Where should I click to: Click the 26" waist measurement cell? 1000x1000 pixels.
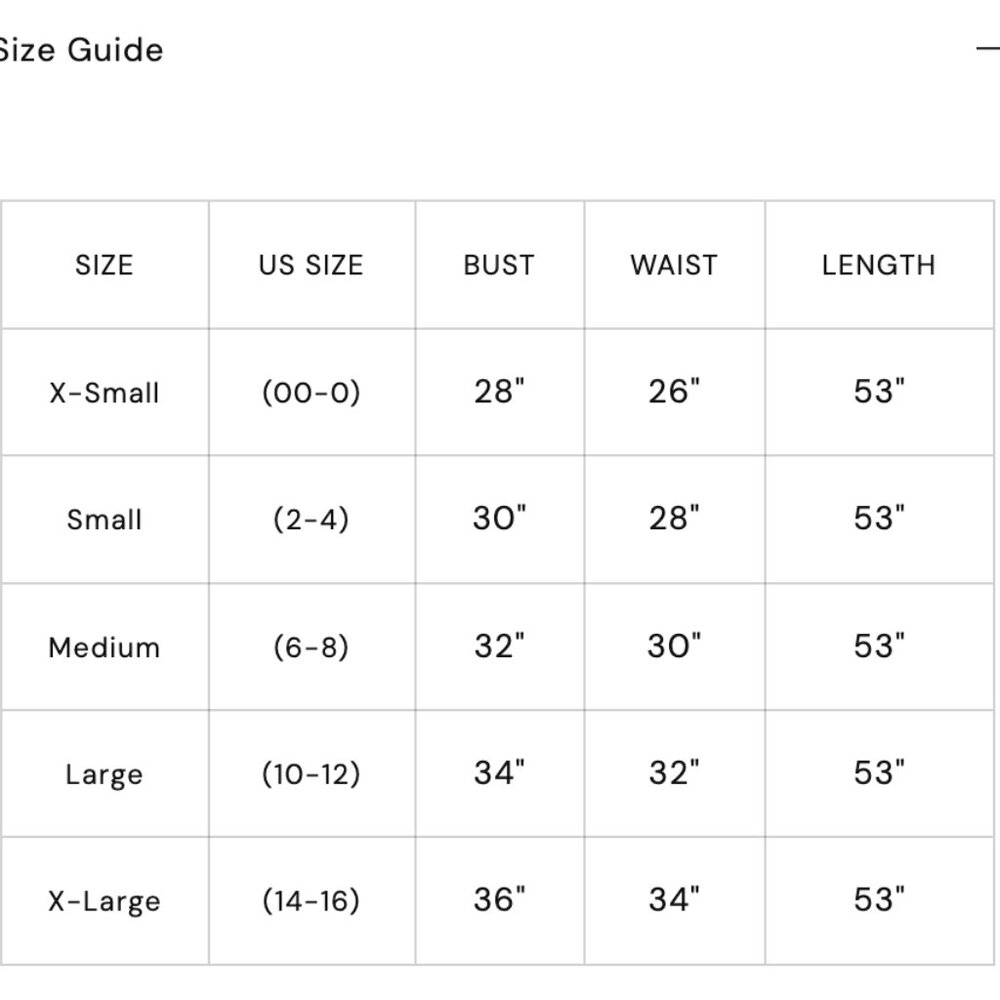(x=674, y=391)
